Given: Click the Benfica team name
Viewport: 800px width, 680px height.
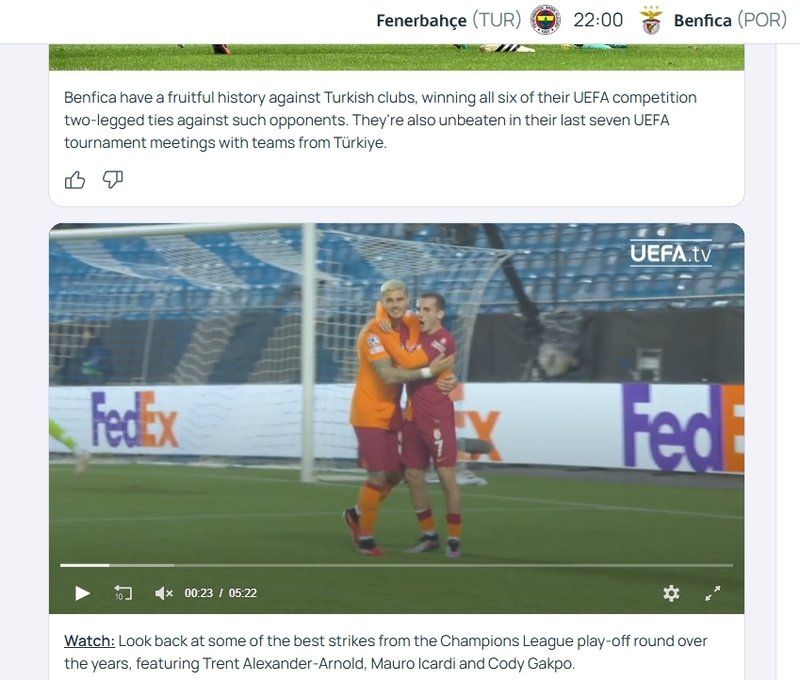Looking at the screenshot, I should 703,20.
